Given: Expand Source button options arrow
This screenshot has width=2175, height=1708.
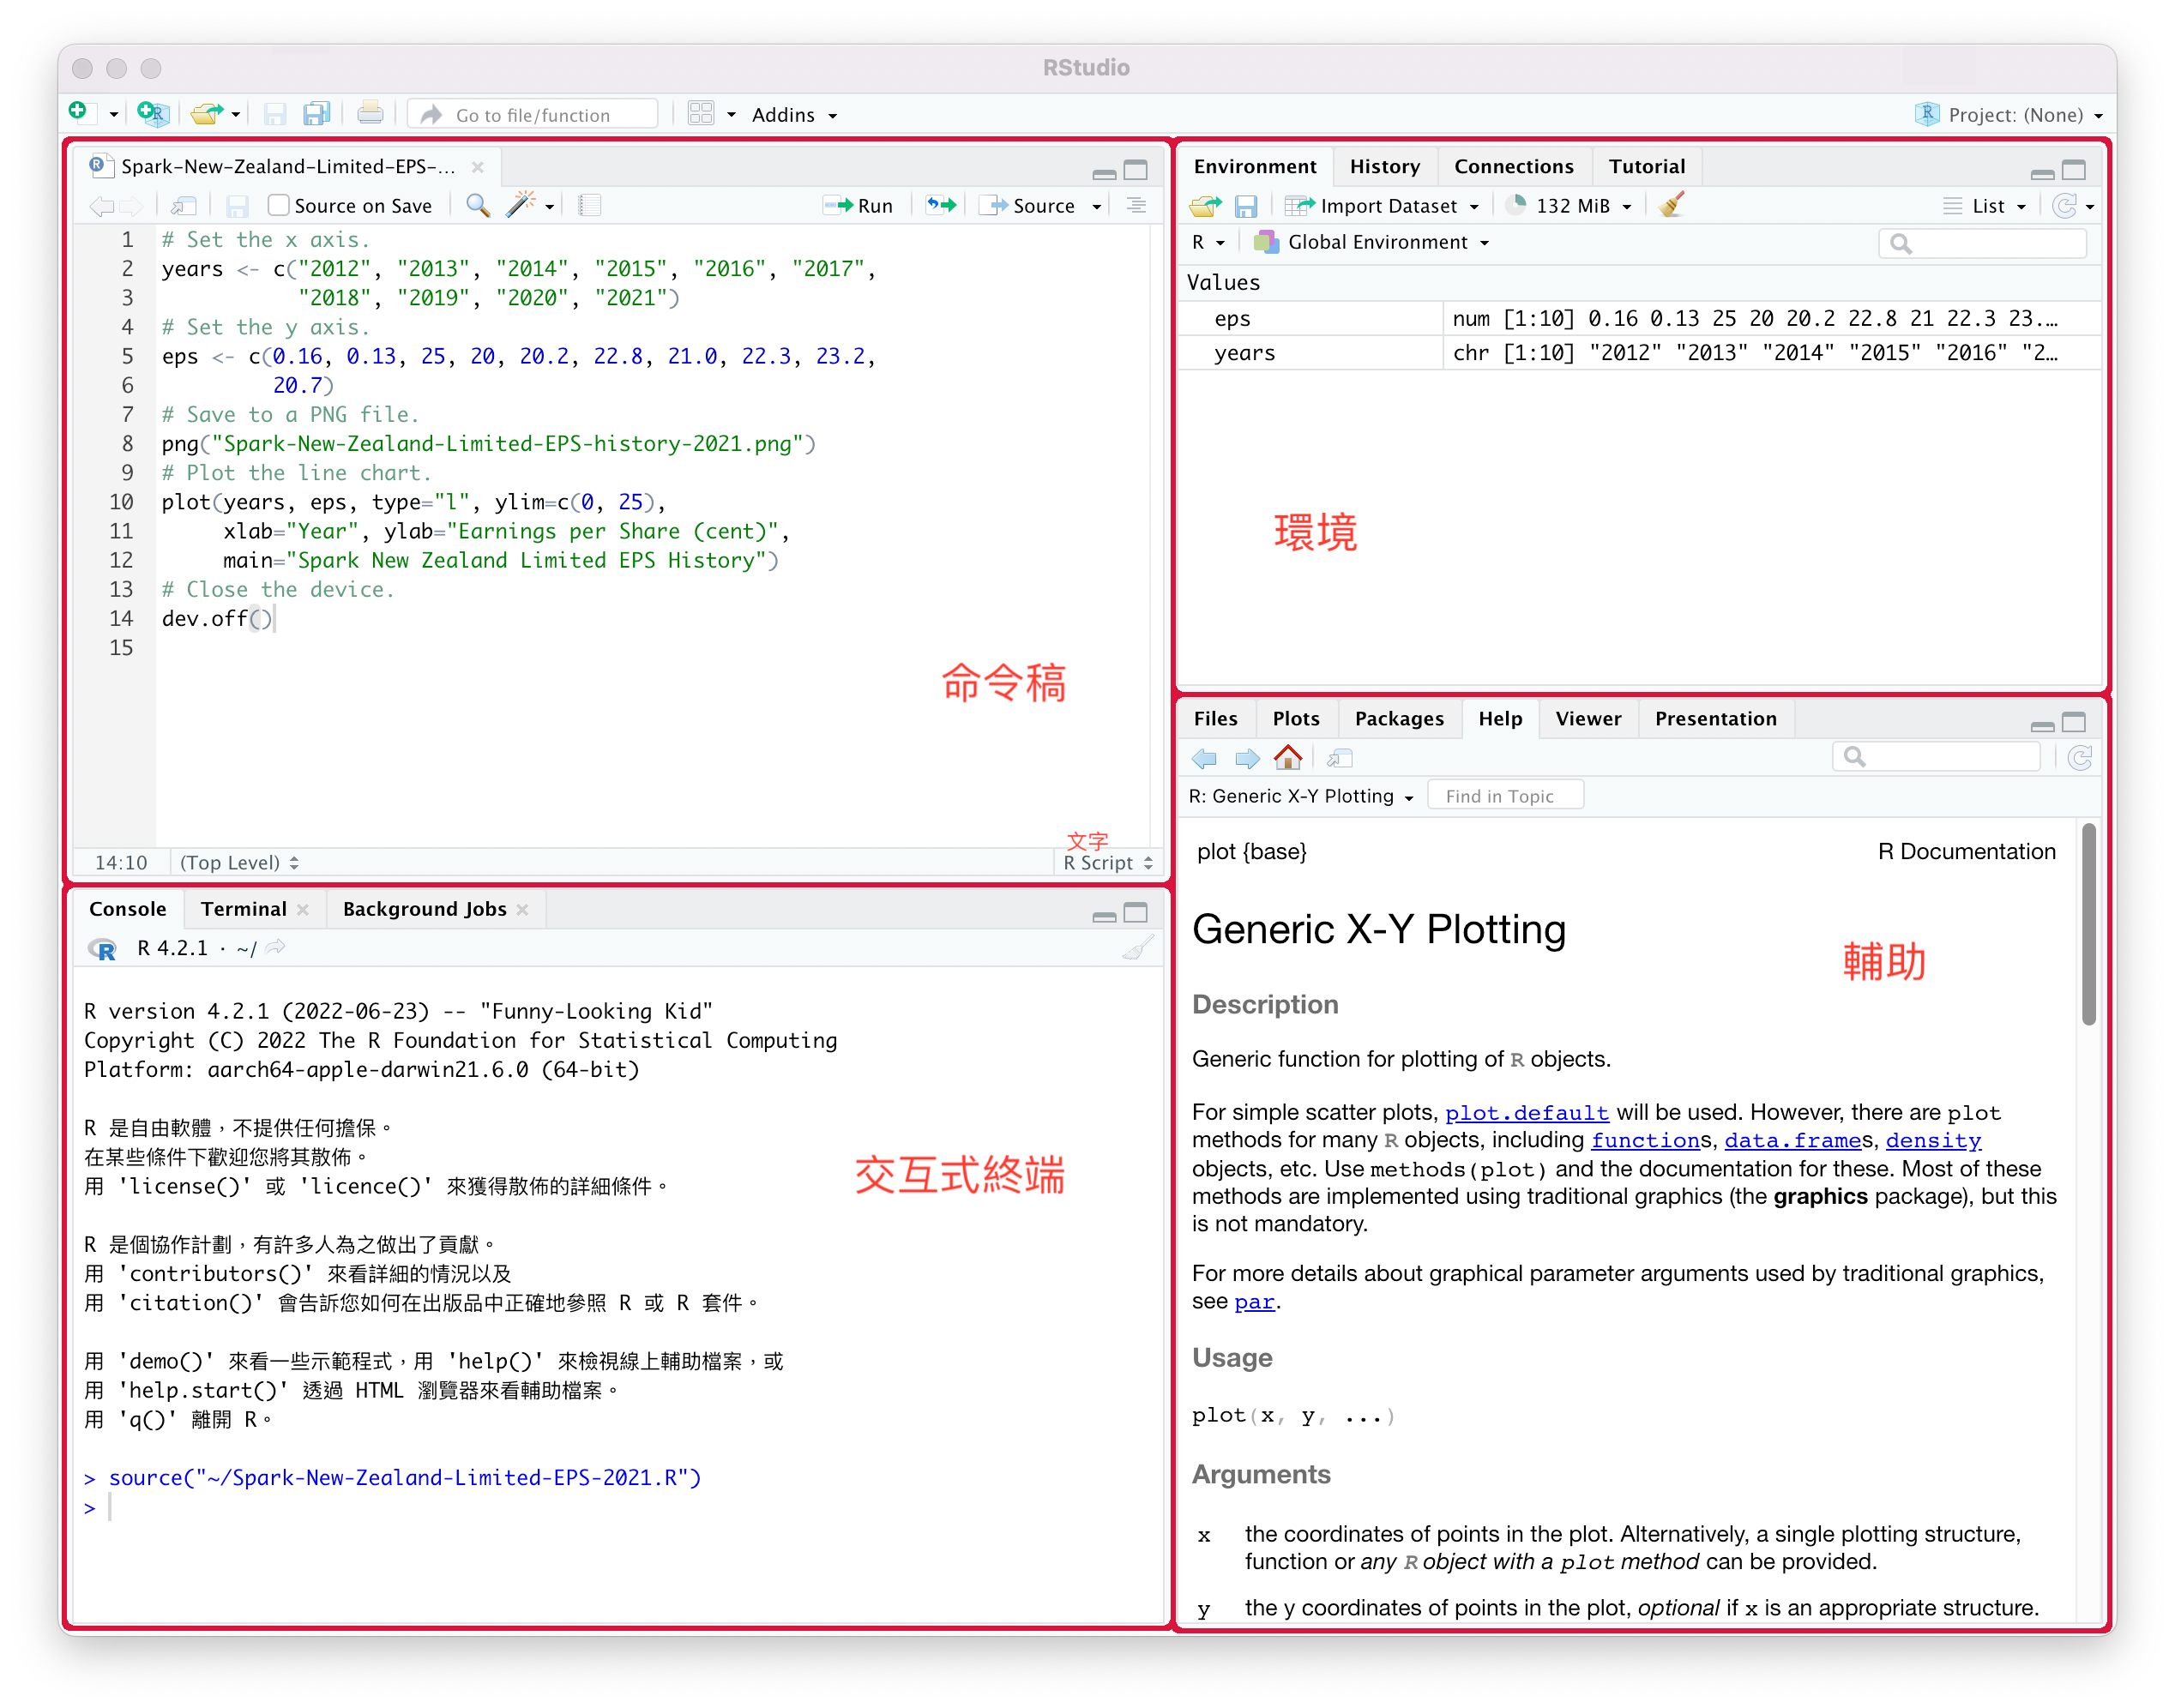Looking at the screenshot, I should tap(1097, 206).
